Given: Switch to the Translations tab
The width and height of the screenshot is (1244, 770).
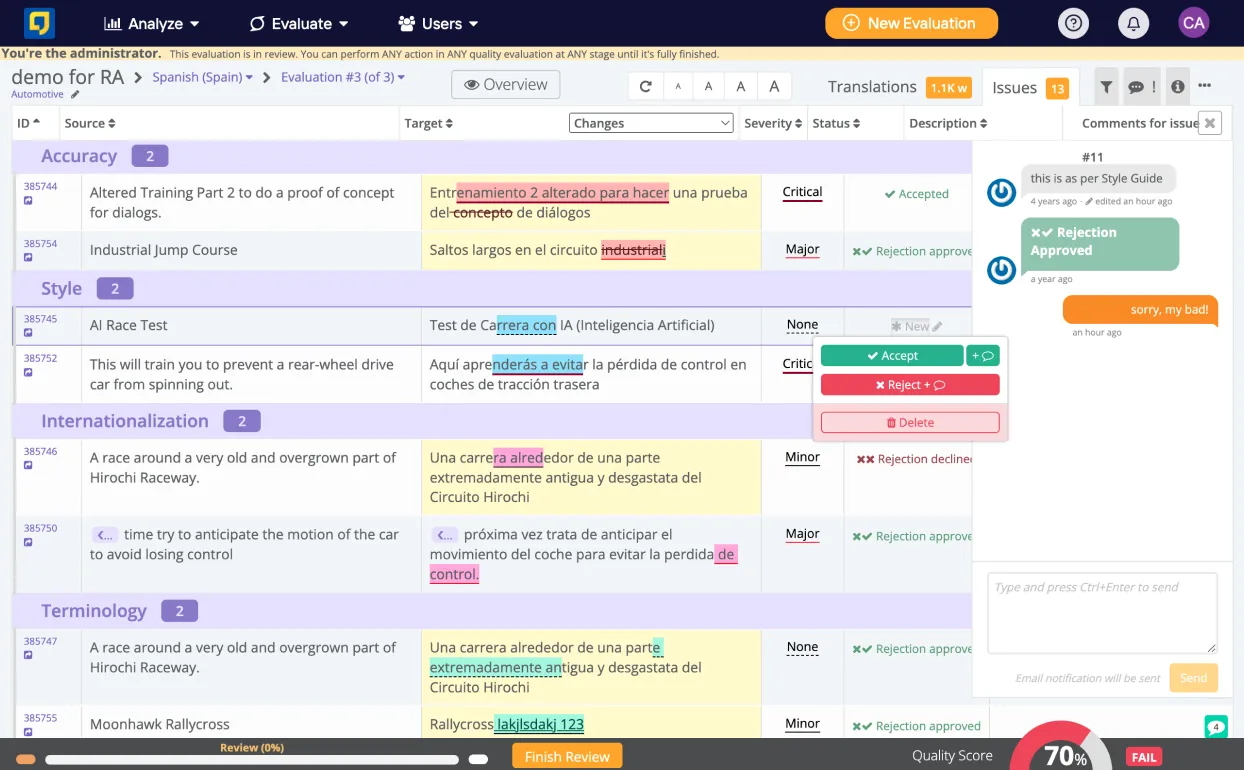Looking at the screenshot, I should (898, 87).
